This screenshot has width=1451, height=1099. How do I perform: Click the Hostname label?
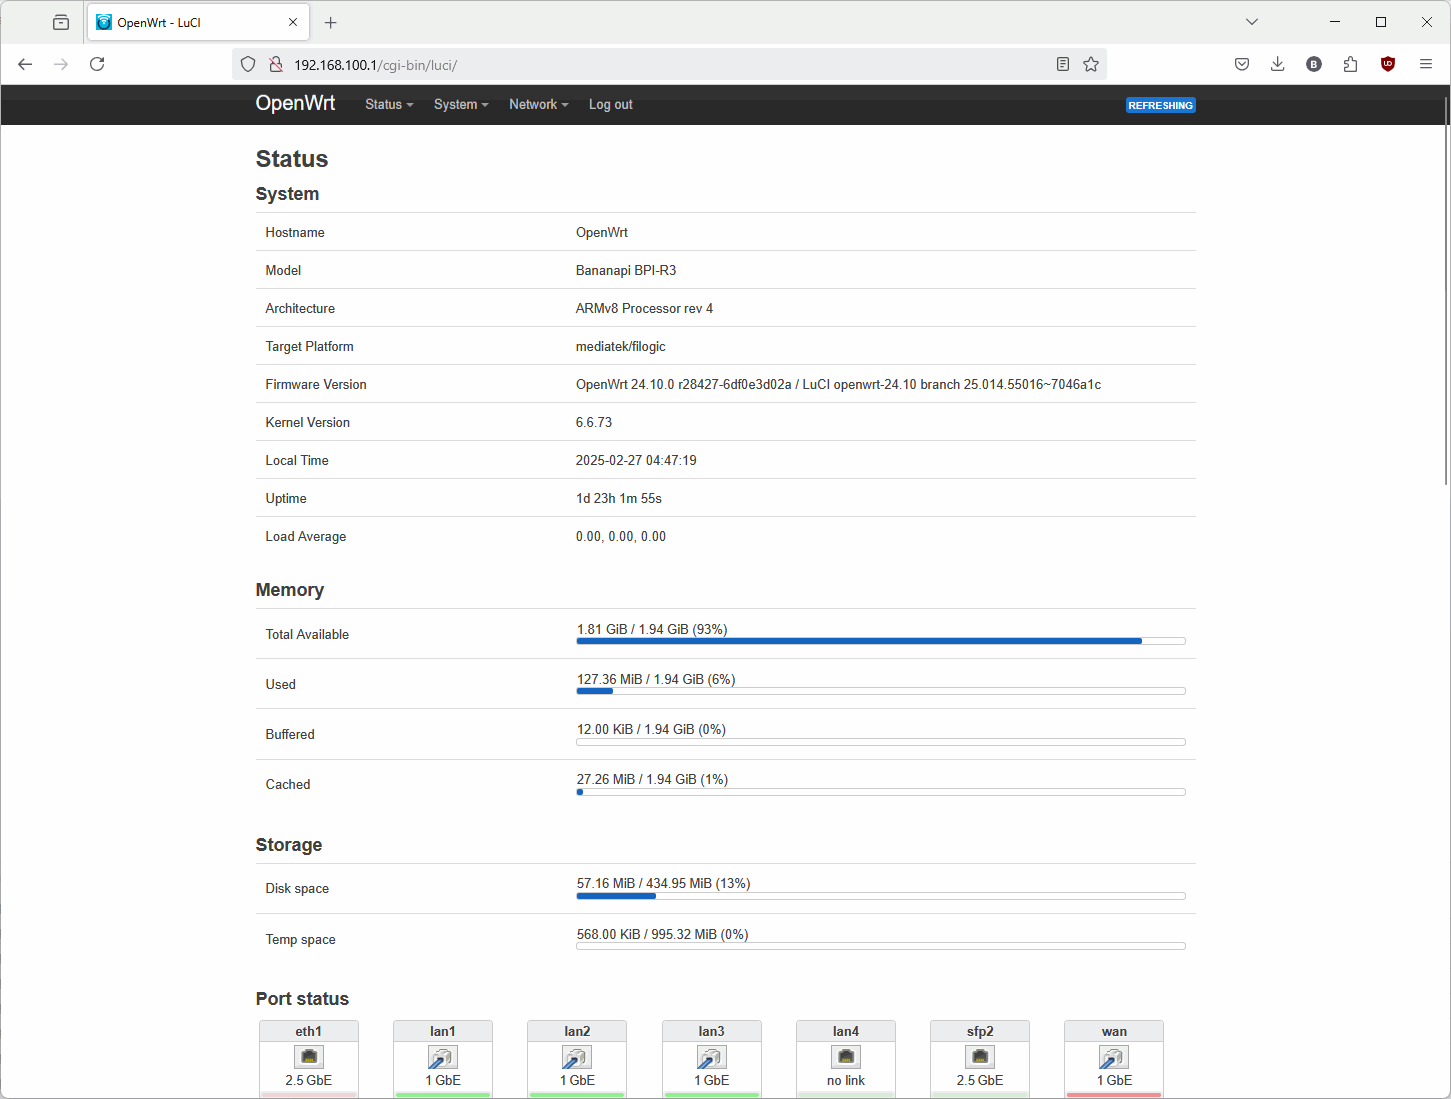click(295, 232)
